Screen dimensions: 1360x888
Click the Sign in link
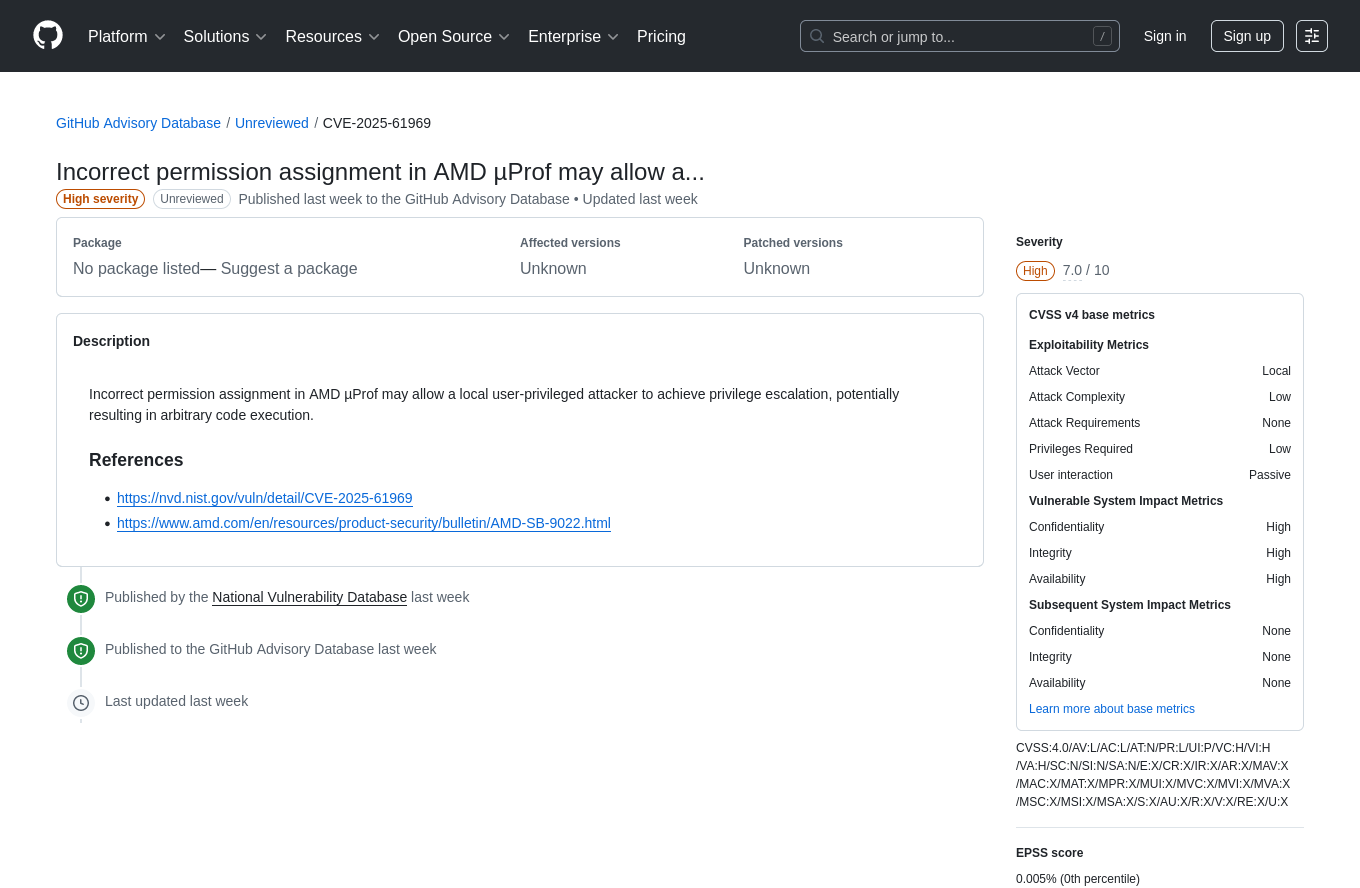pyautogui.click(x=1164, y=36)
